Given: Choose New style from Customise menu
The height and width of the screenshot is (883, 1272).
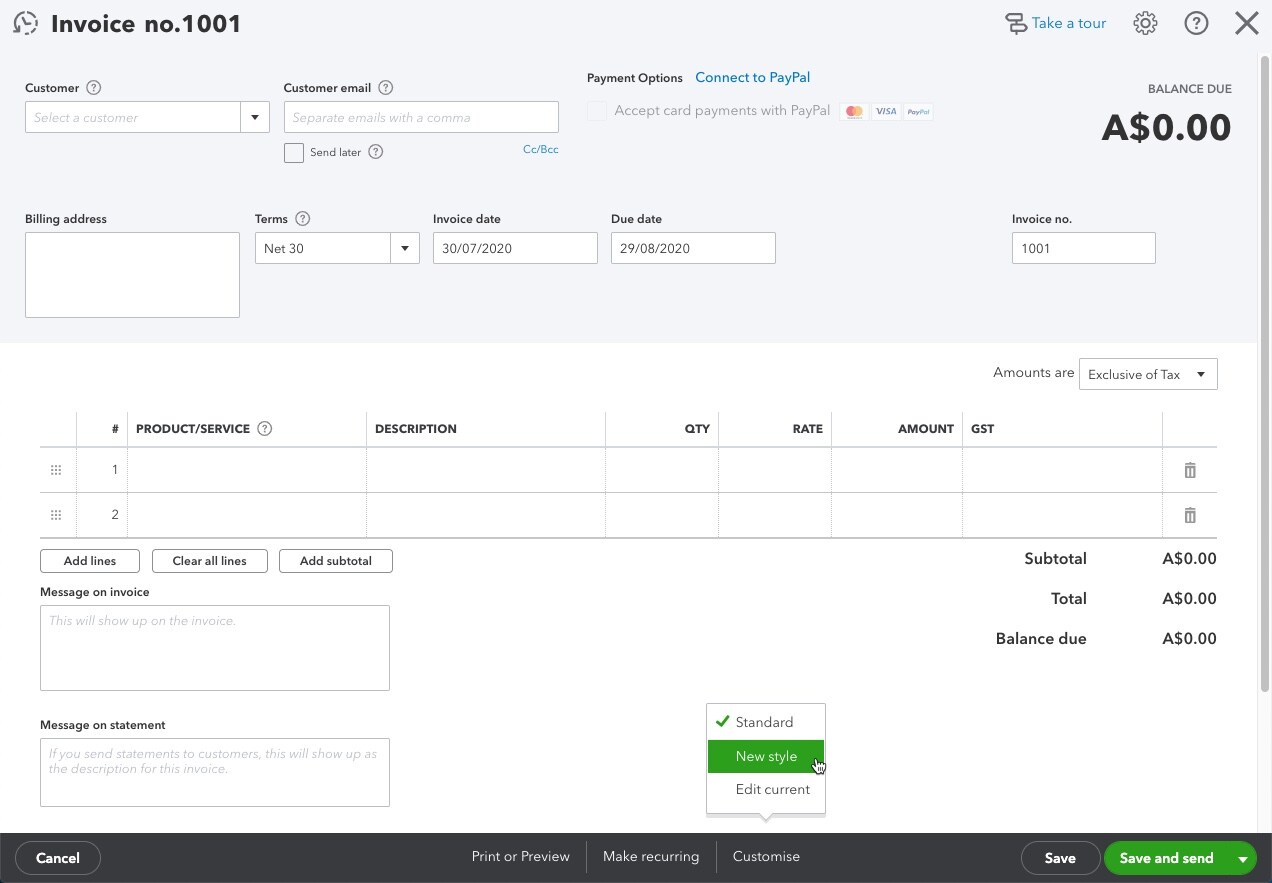Looking at the screenshot, I should 766,756.
